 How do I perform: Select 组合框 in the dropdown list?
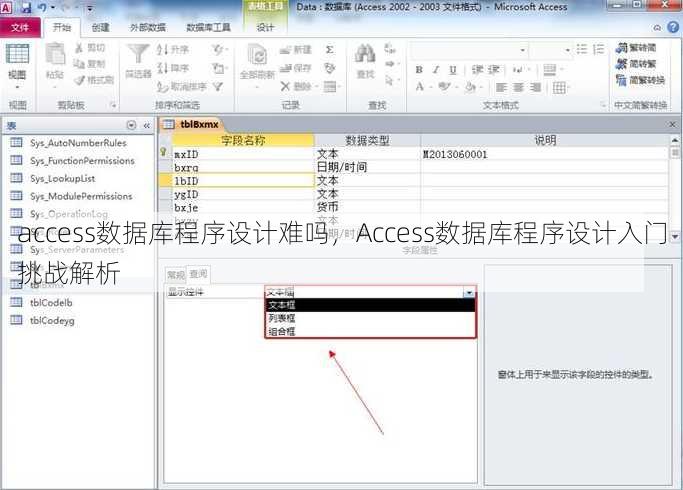(370, 331)
